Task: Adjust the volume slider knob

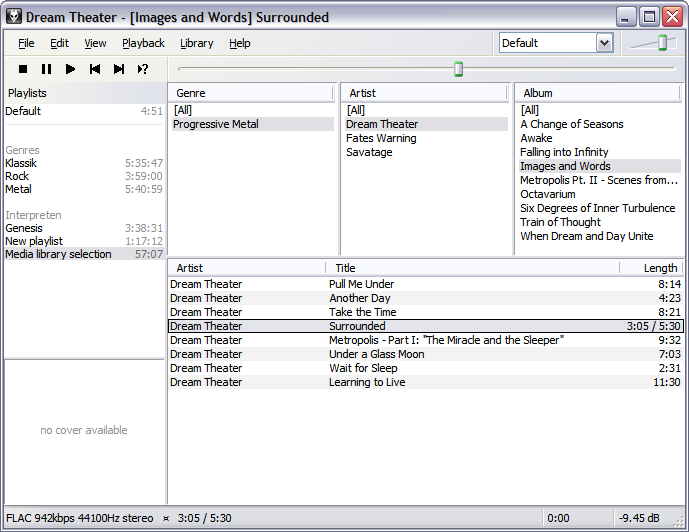Action: 662,43
